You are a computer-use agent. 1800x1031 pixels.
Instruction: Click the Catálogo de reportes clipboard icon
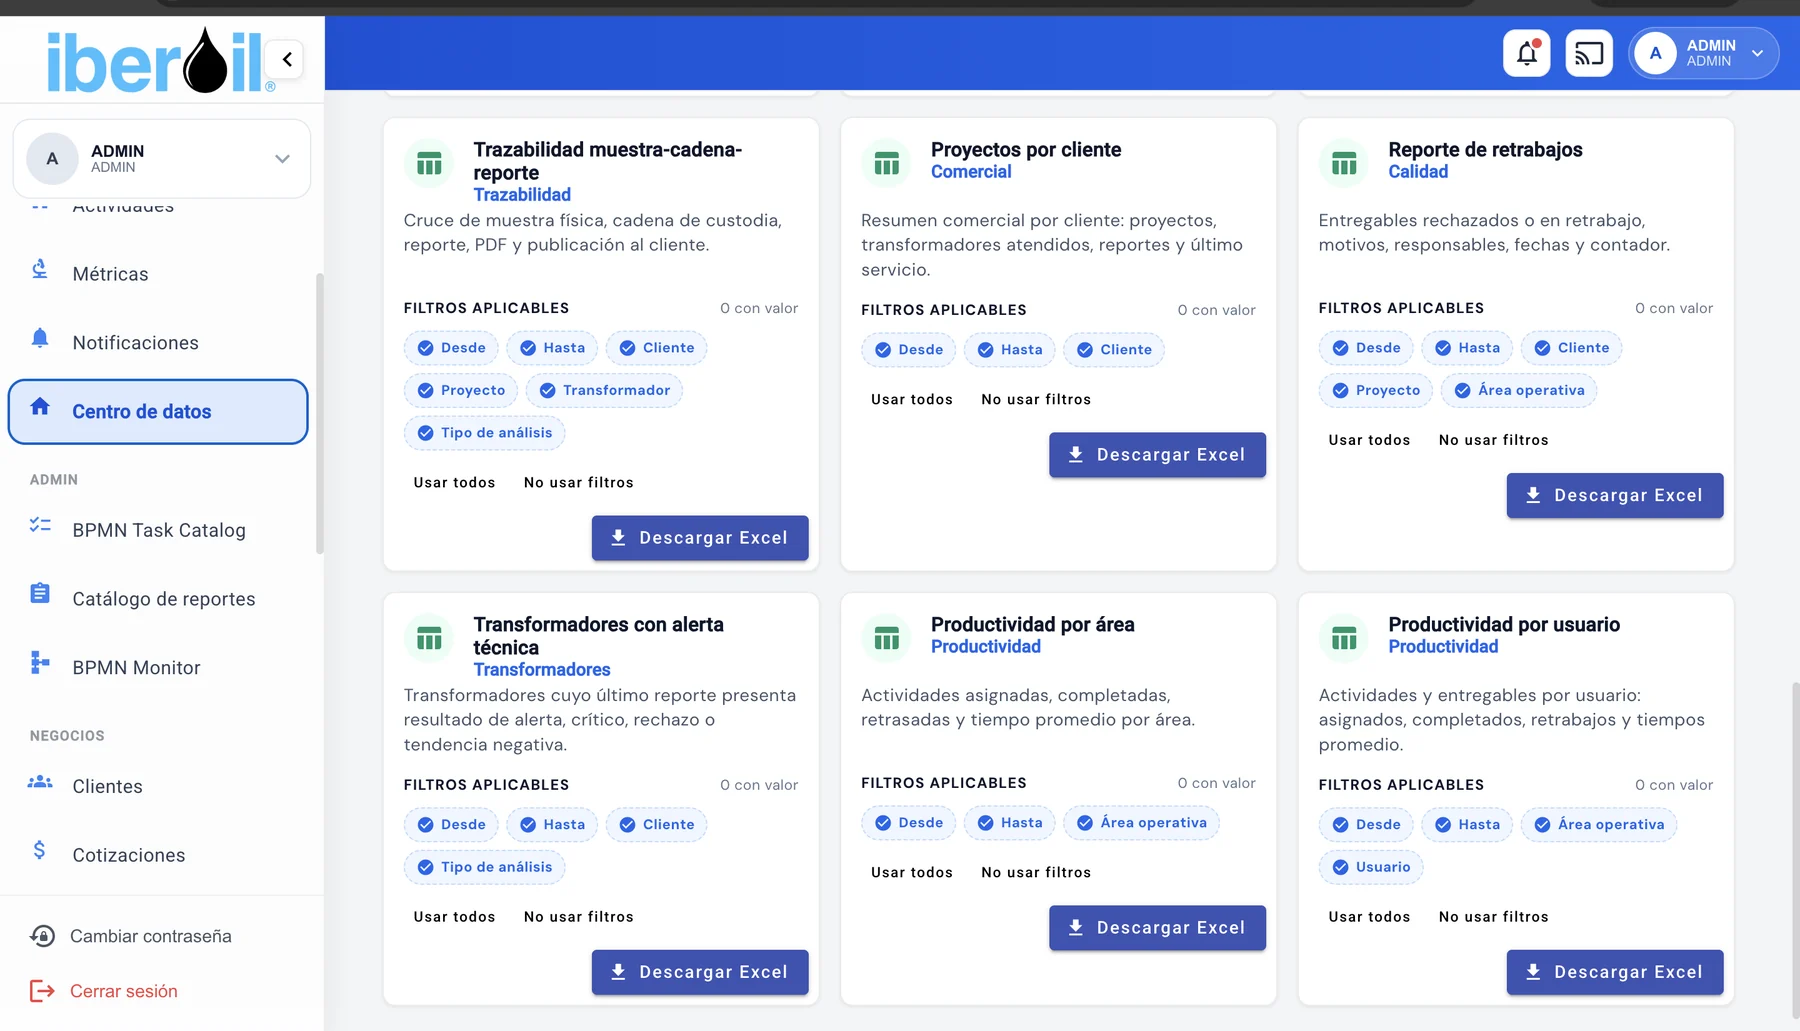pyautogui.click(x=40, y=594)
